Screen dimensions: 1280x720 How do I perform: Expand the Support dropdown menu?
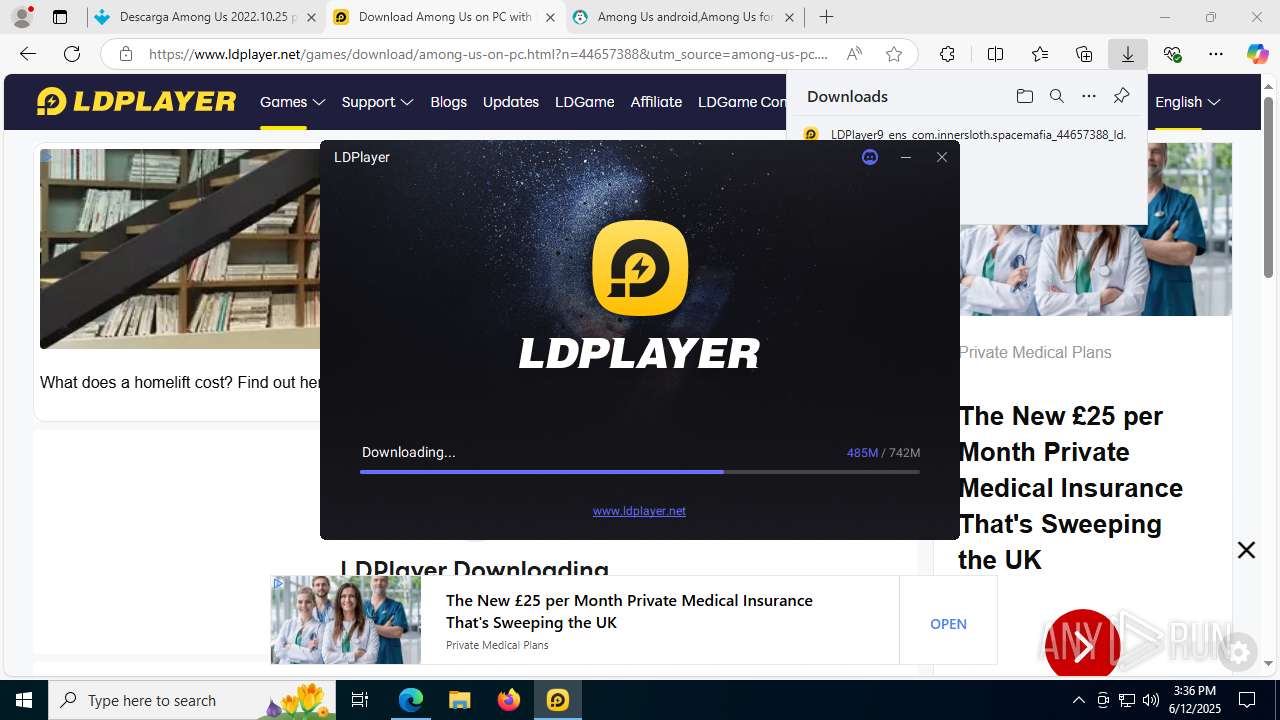click(x=377, y=102)
